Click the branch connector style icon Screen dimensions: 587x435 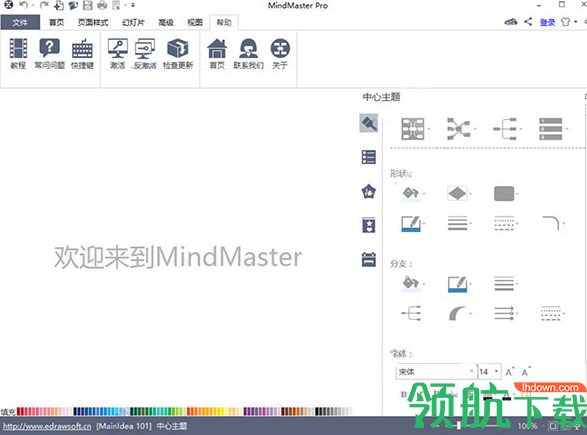pyautogui.click(x=411, y=313)
